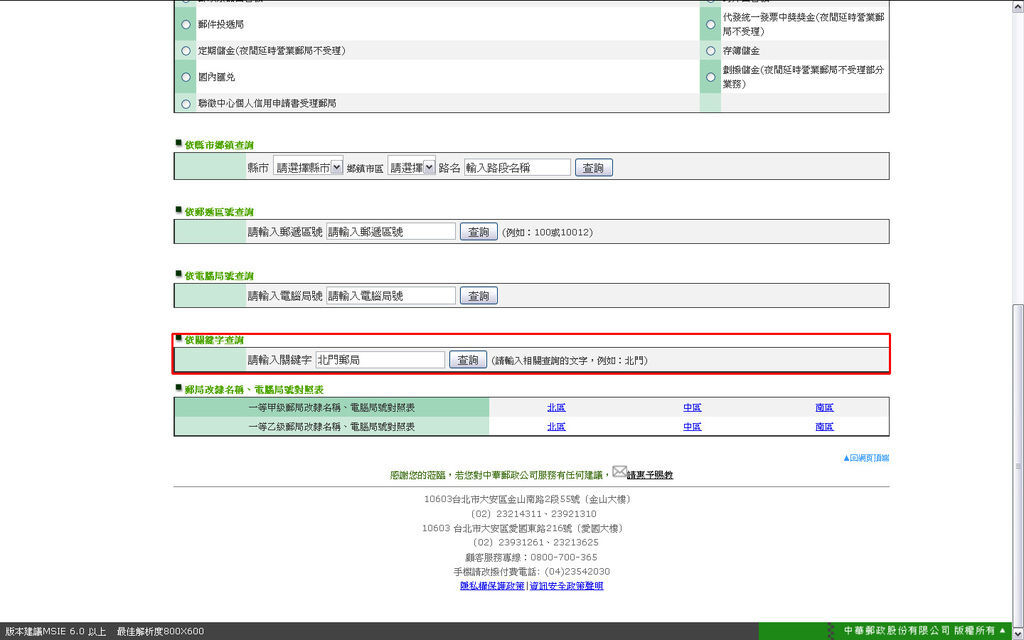This screenshot has height=640, width=1024.
Task: Select the 郵件投遞局 radio button
Action: click(186, 24)
